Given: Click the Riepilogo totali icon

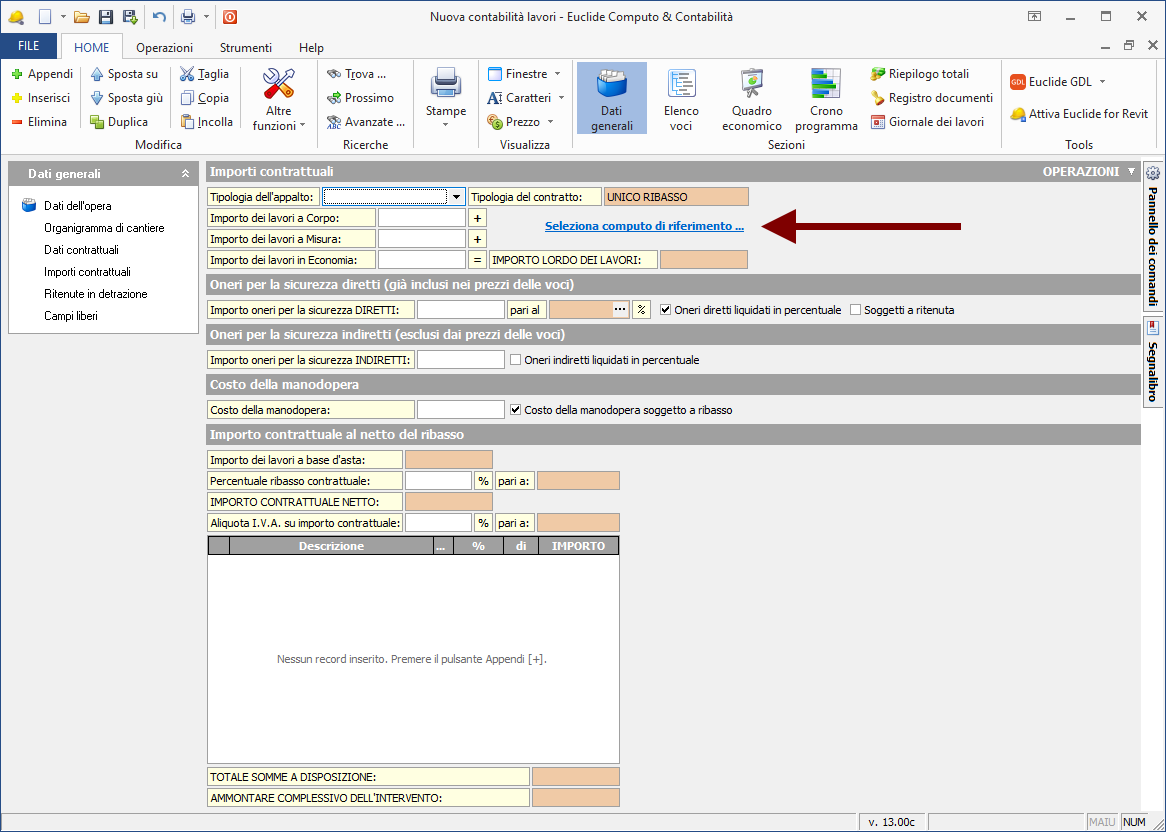Looking at the screenshot, I should (x=878, y=74).
